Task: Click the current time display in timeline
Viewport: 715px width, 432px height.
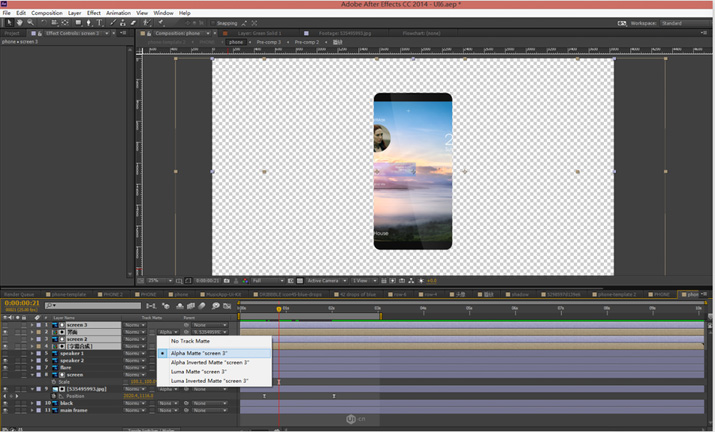Action: tap(22, 304)
